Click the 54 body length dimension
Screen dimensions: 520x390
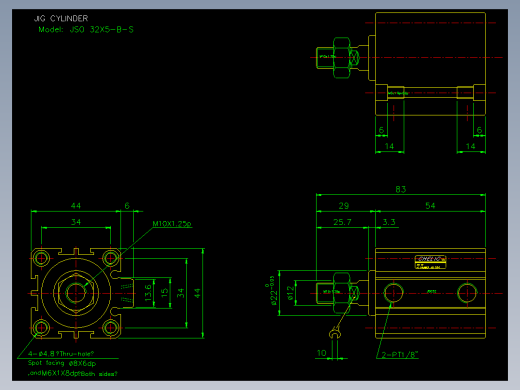430,206
